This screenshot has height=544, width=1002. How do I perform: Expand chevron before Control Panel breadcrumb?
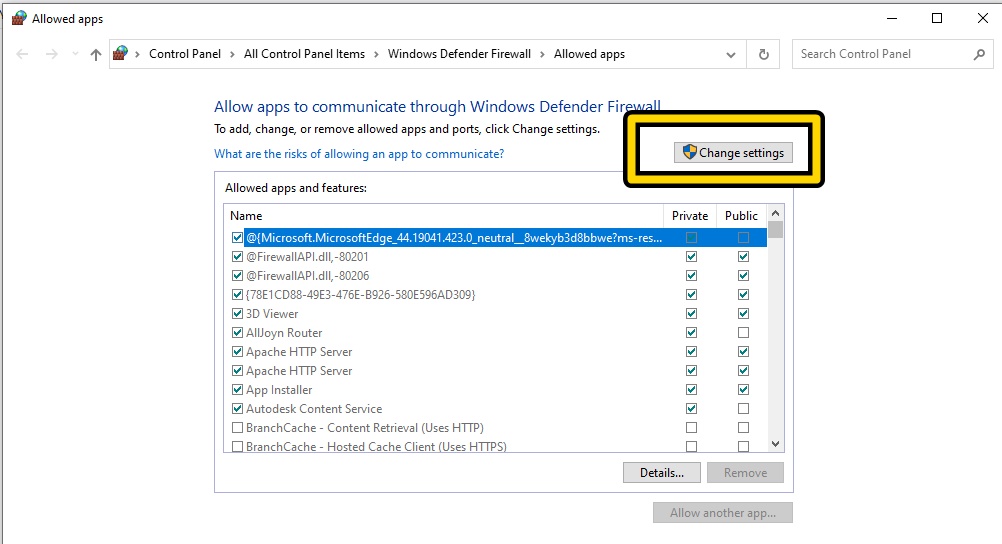(137, 54)
